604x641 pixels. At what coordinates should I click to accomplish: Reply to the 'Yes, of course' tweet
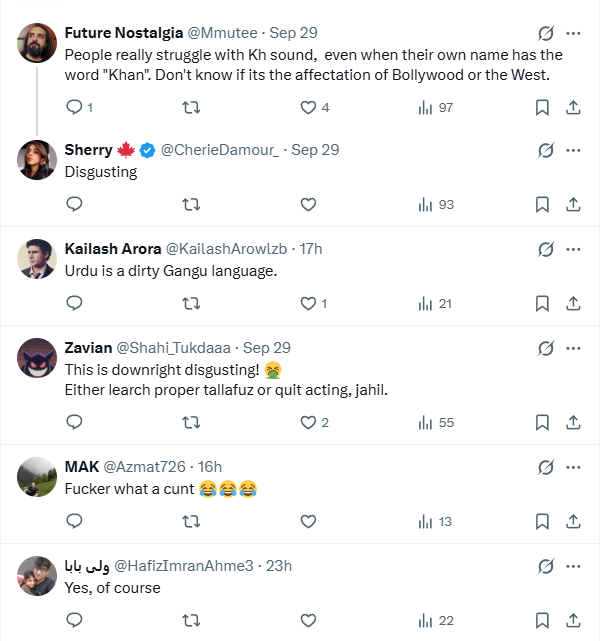click(x=74, y=620)
